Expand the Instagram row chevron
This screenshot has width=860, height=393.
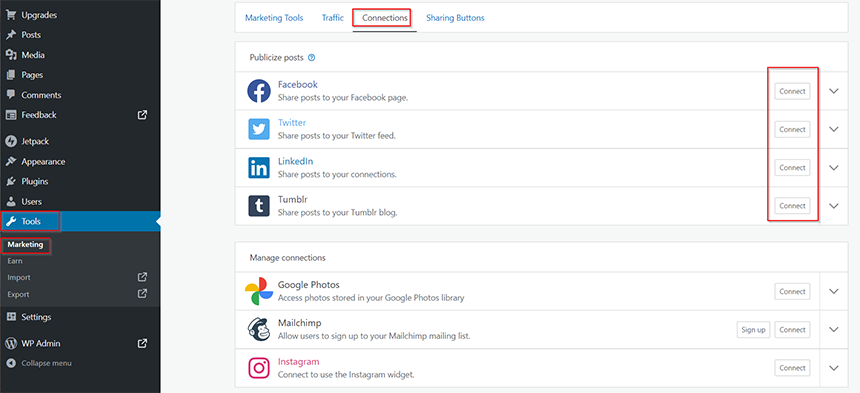[834, 368]
